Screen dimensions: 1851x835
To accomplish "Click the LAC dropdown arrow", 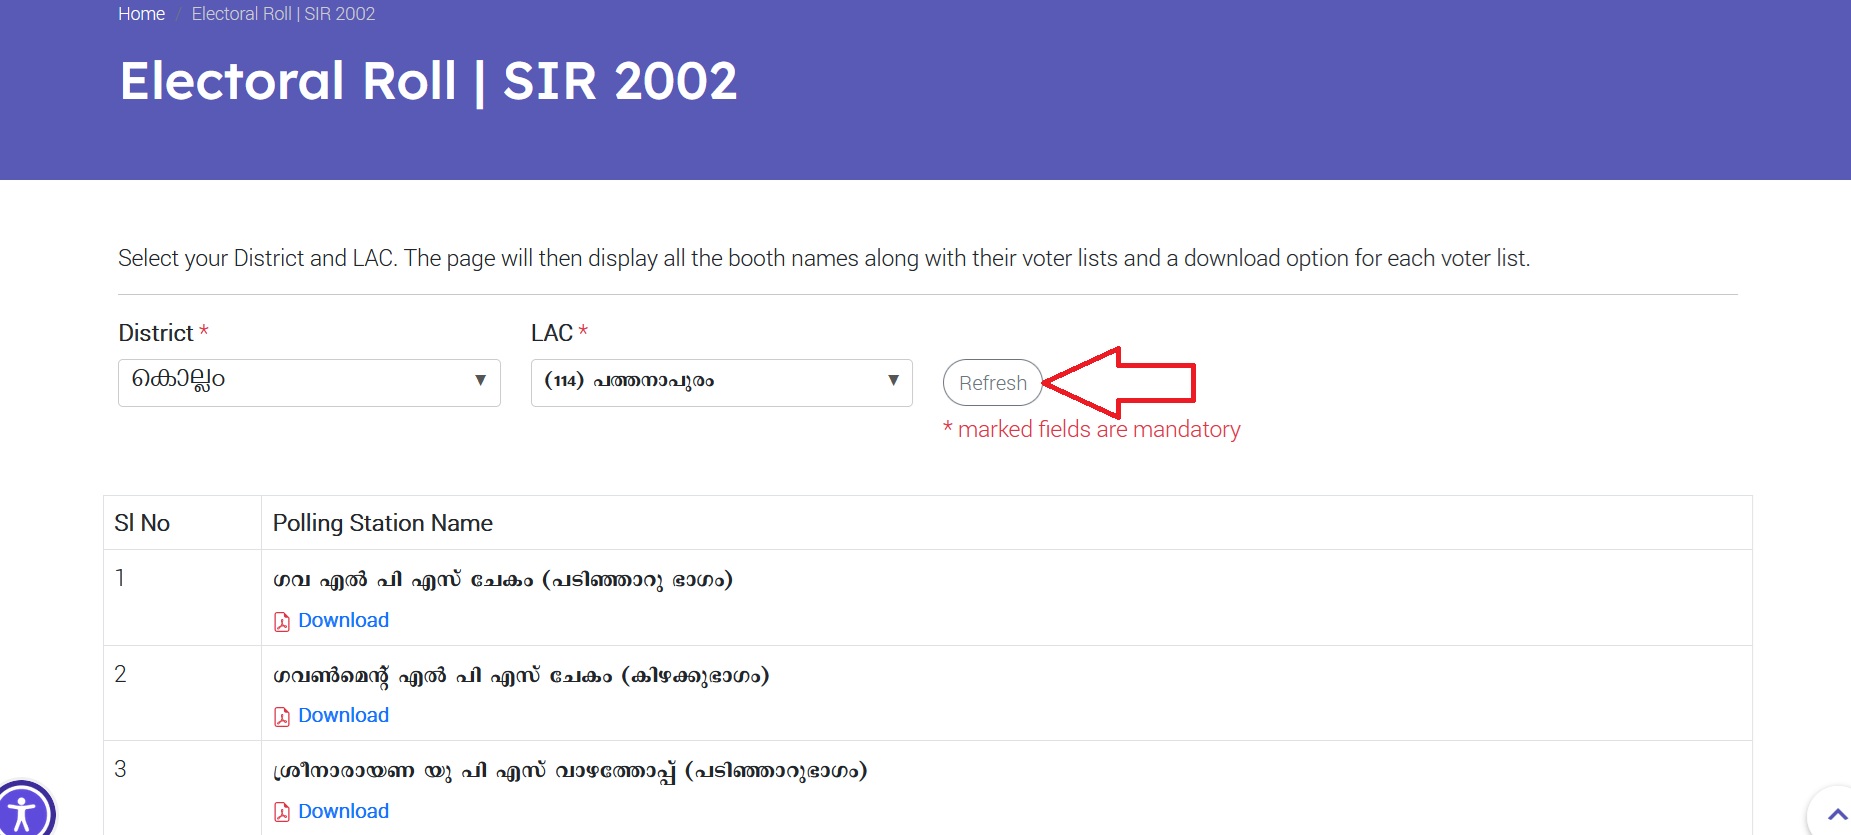I will pyautogui.click(x=893, y=380).
